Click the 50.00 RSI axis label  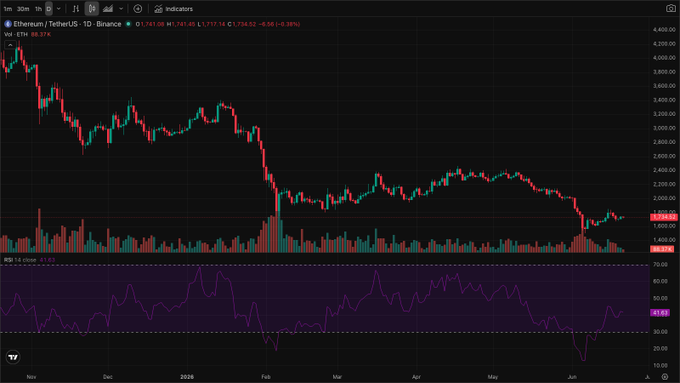click(x=660, y=298)
